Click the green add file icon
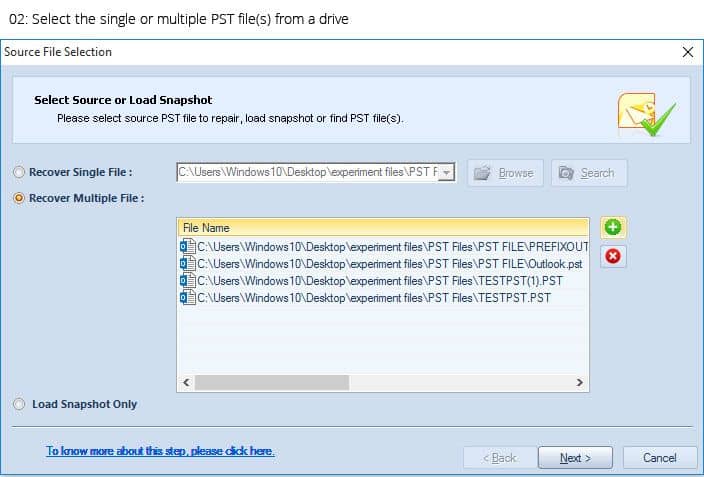The height and width of the screenshot is (477, 704). (613, 228)
